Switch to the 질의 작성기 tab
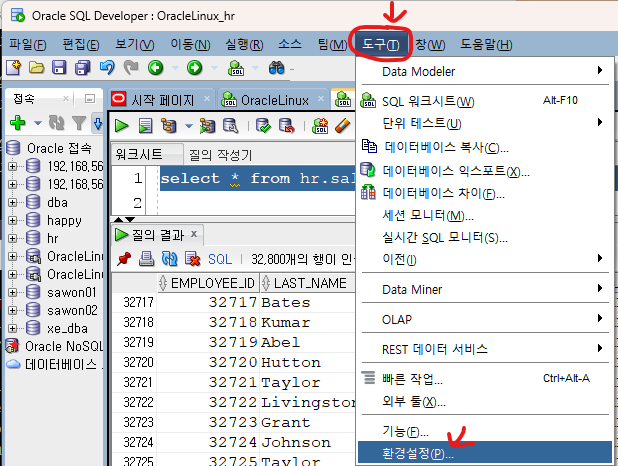The width and height of the screenshot is (618, 466). point(221,155)
